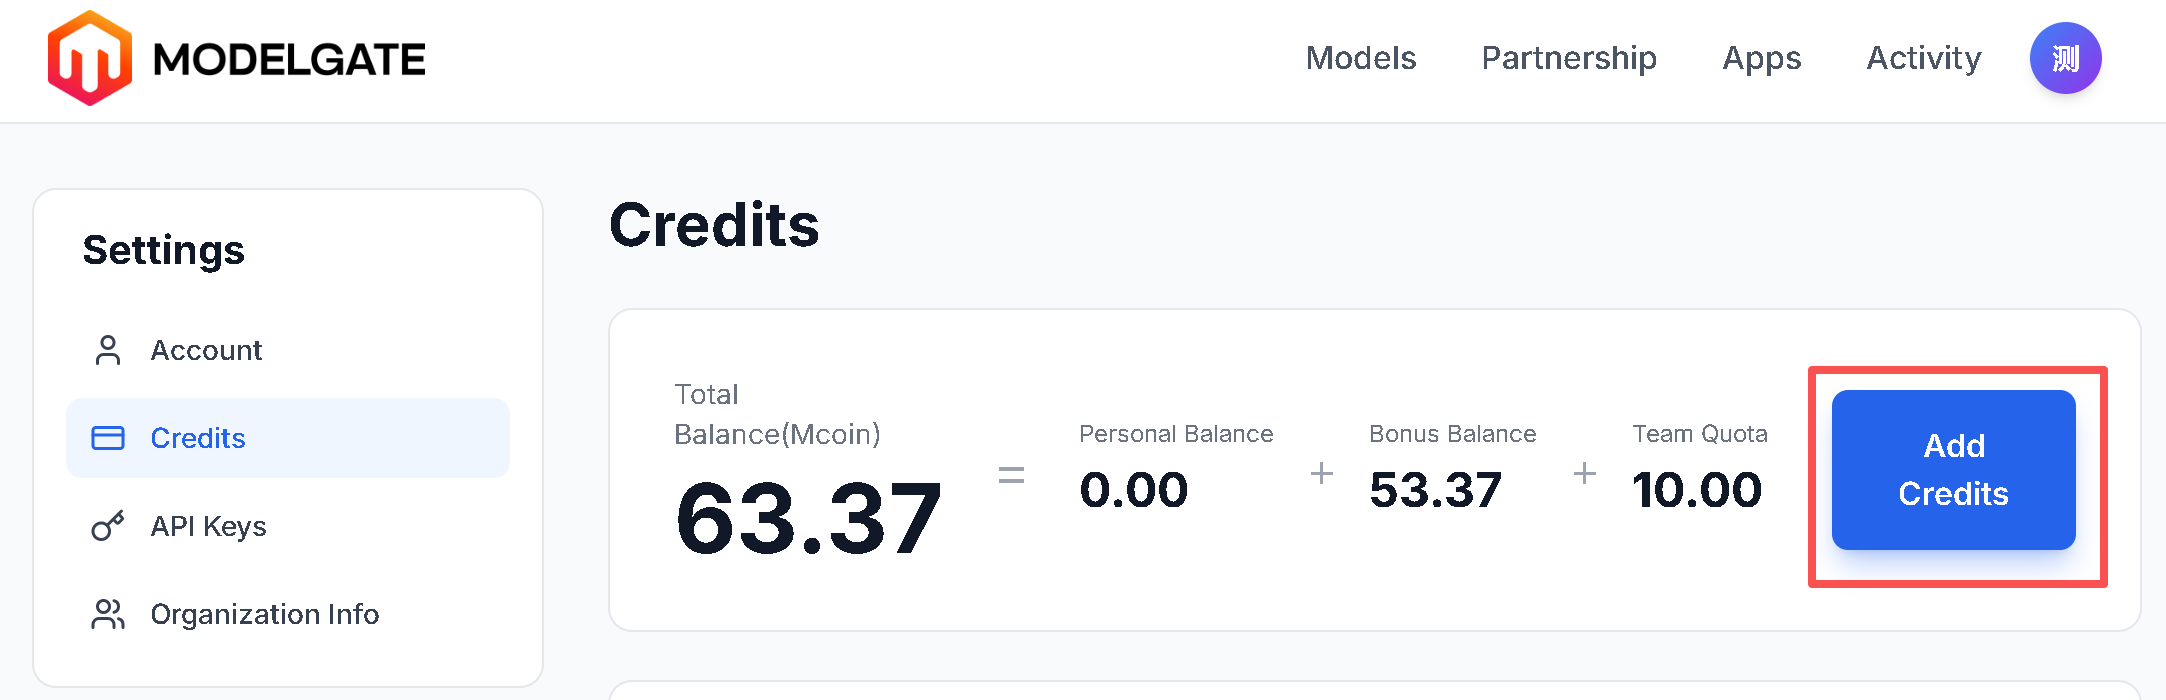Click the Team Quota 10.00 value

coord(1696,490)
